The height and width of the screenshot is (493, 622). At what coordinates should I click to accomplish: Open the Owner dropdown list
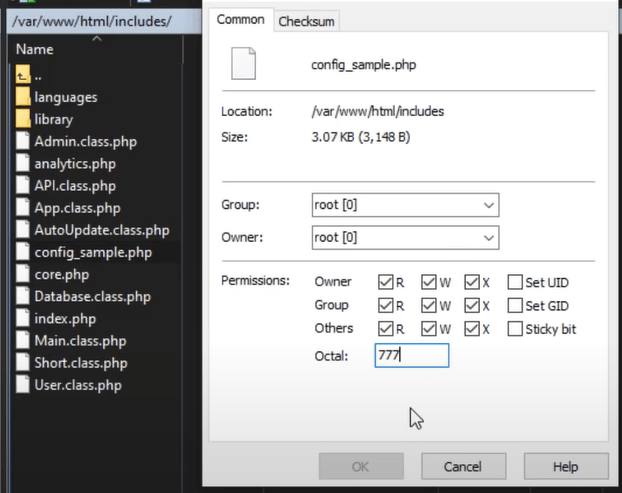pyautogui.click(x=489, y=238)
